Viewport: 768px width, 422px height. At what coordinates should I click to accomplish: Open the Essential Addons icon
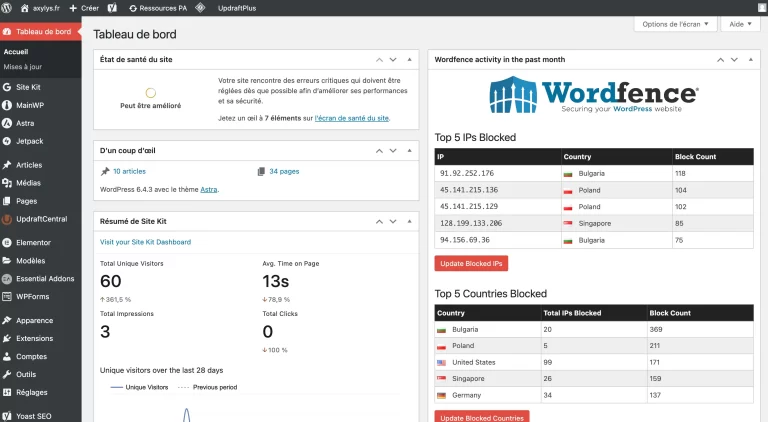(7, 279)
